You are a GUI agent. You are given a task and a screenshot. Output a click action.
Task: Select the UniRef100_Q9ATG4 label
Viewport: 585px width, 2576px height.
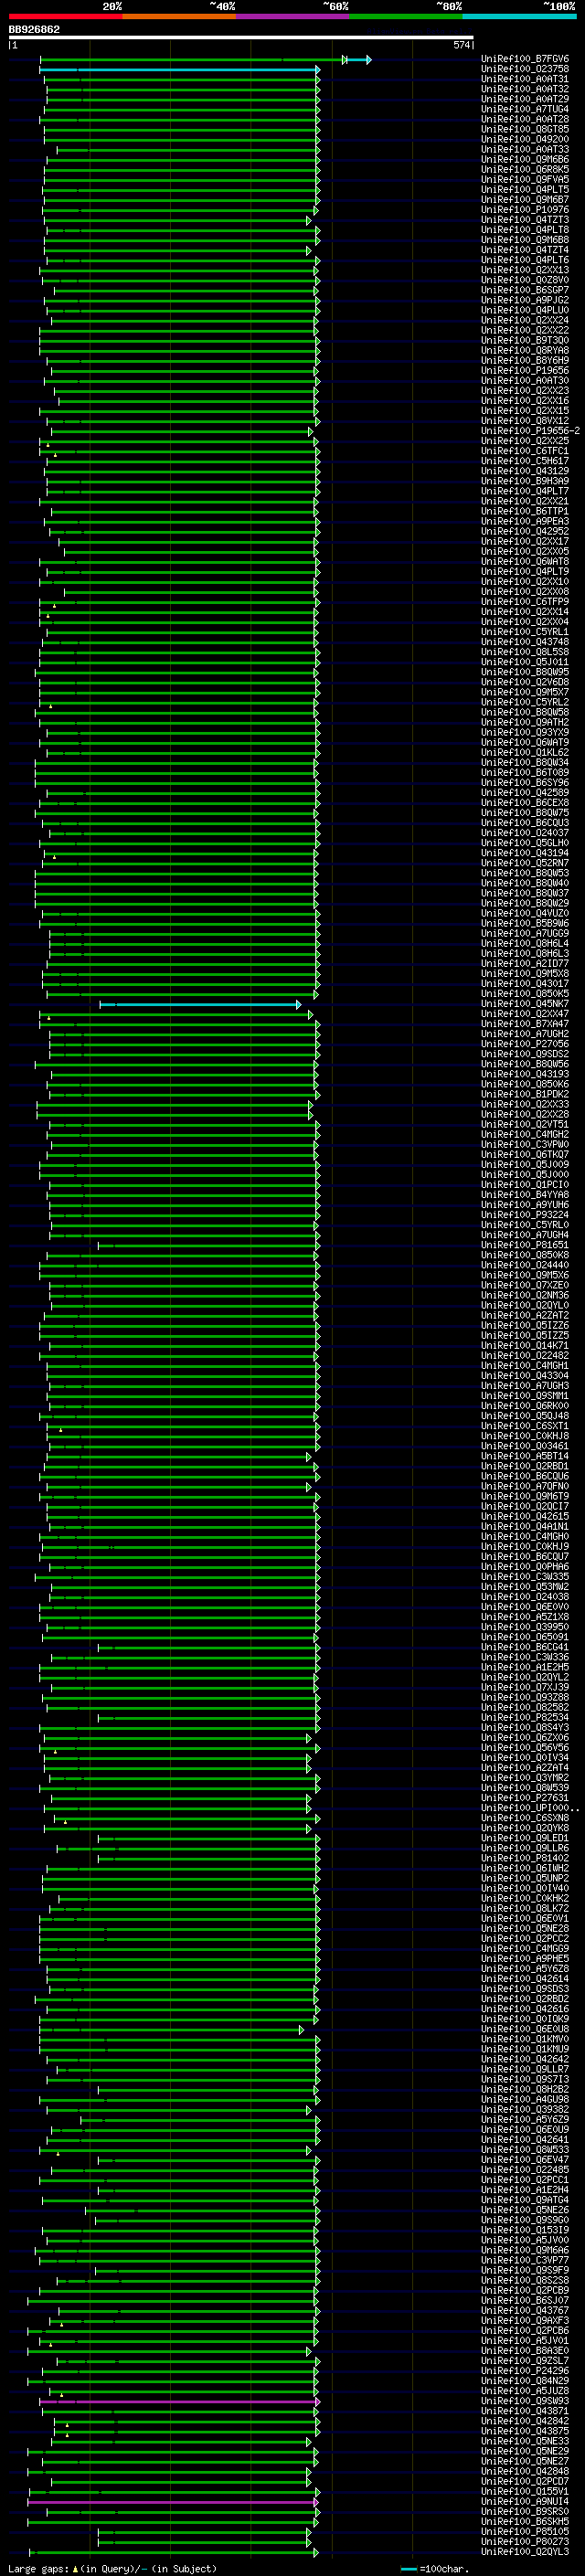[x=524, y=2200]
